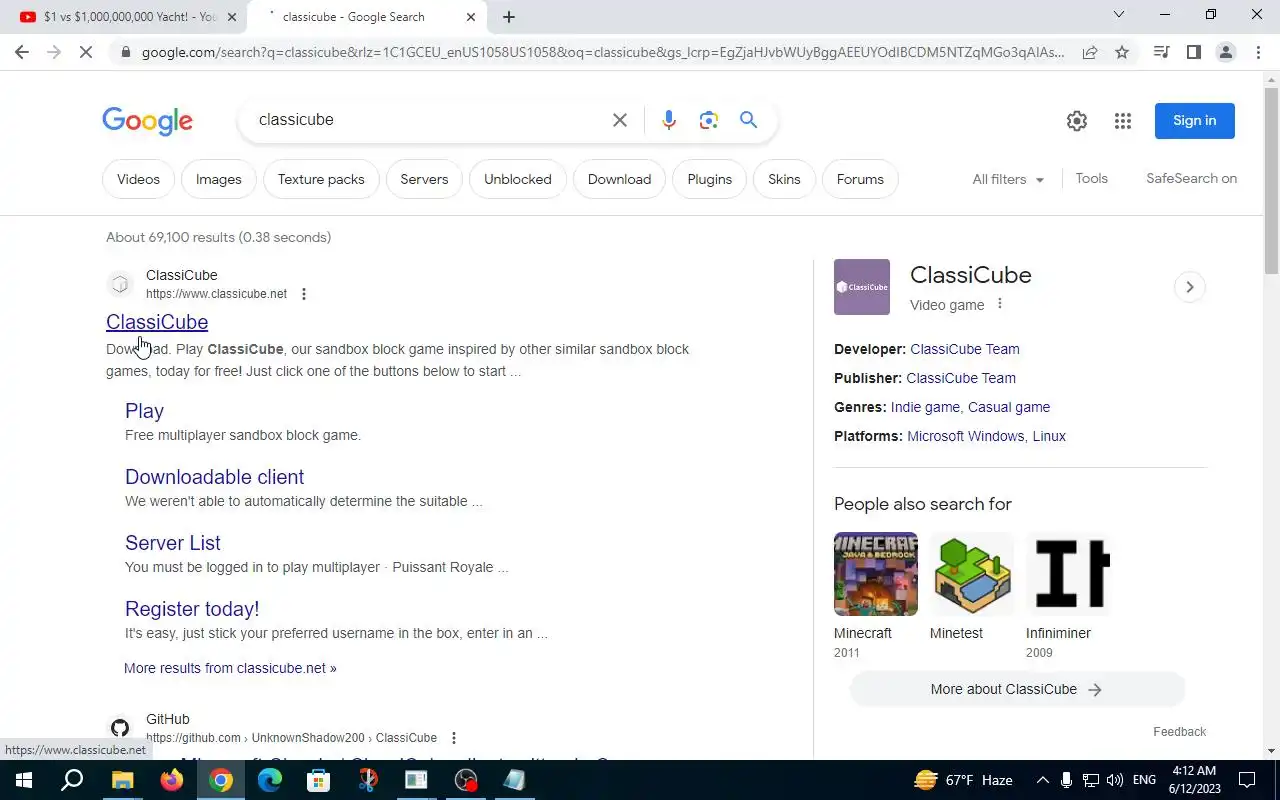Screen dimensions: 1280x800
Task: Expand the All filters dropdown
Action: point(1008,179)
